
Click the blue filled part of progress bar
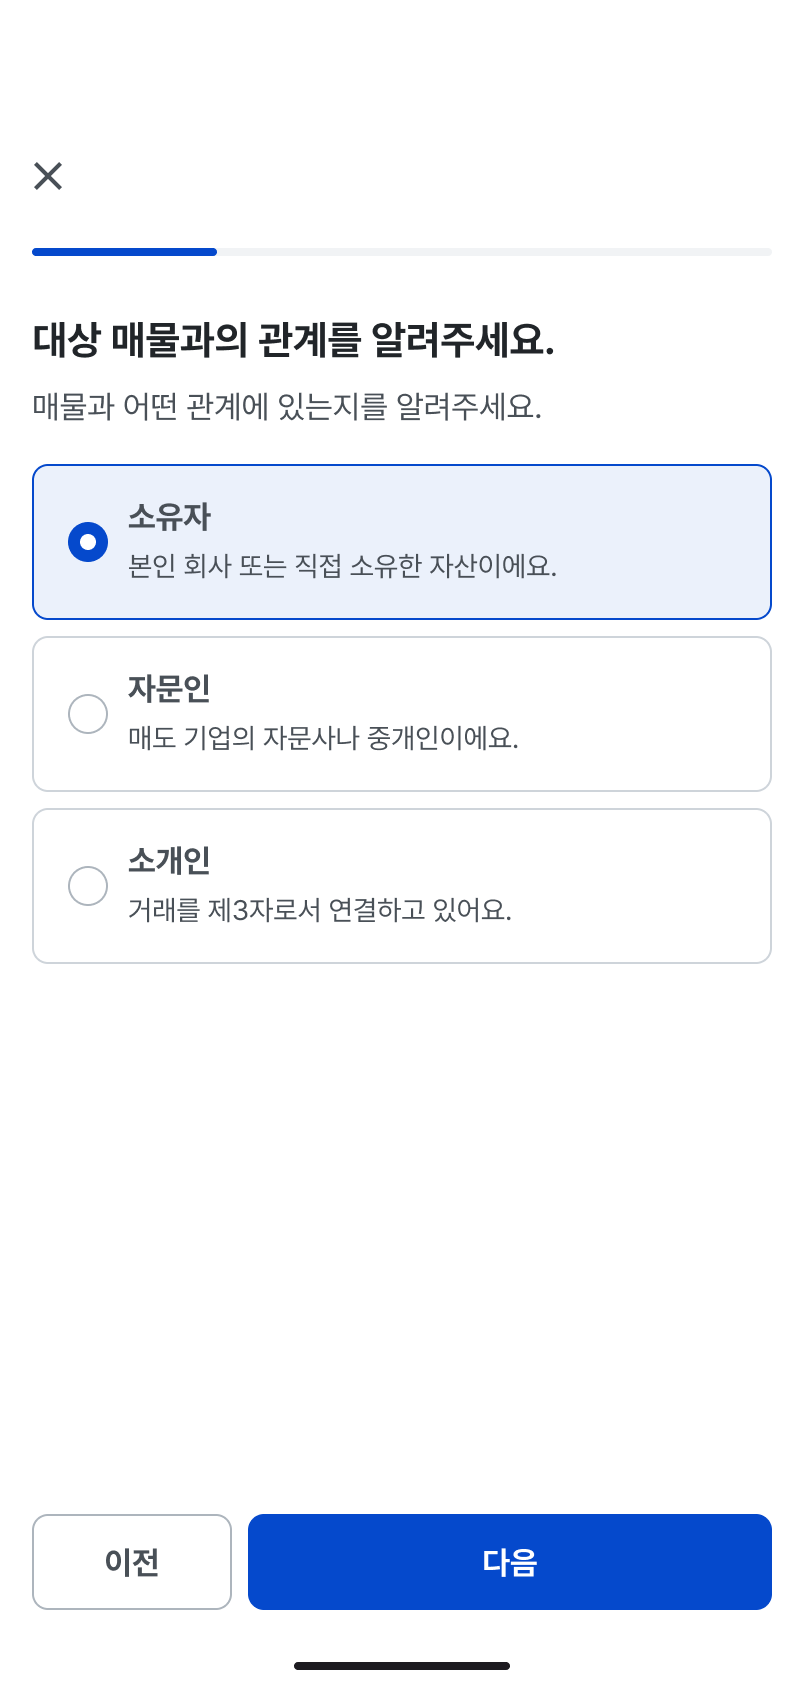[x=124, y=252]
